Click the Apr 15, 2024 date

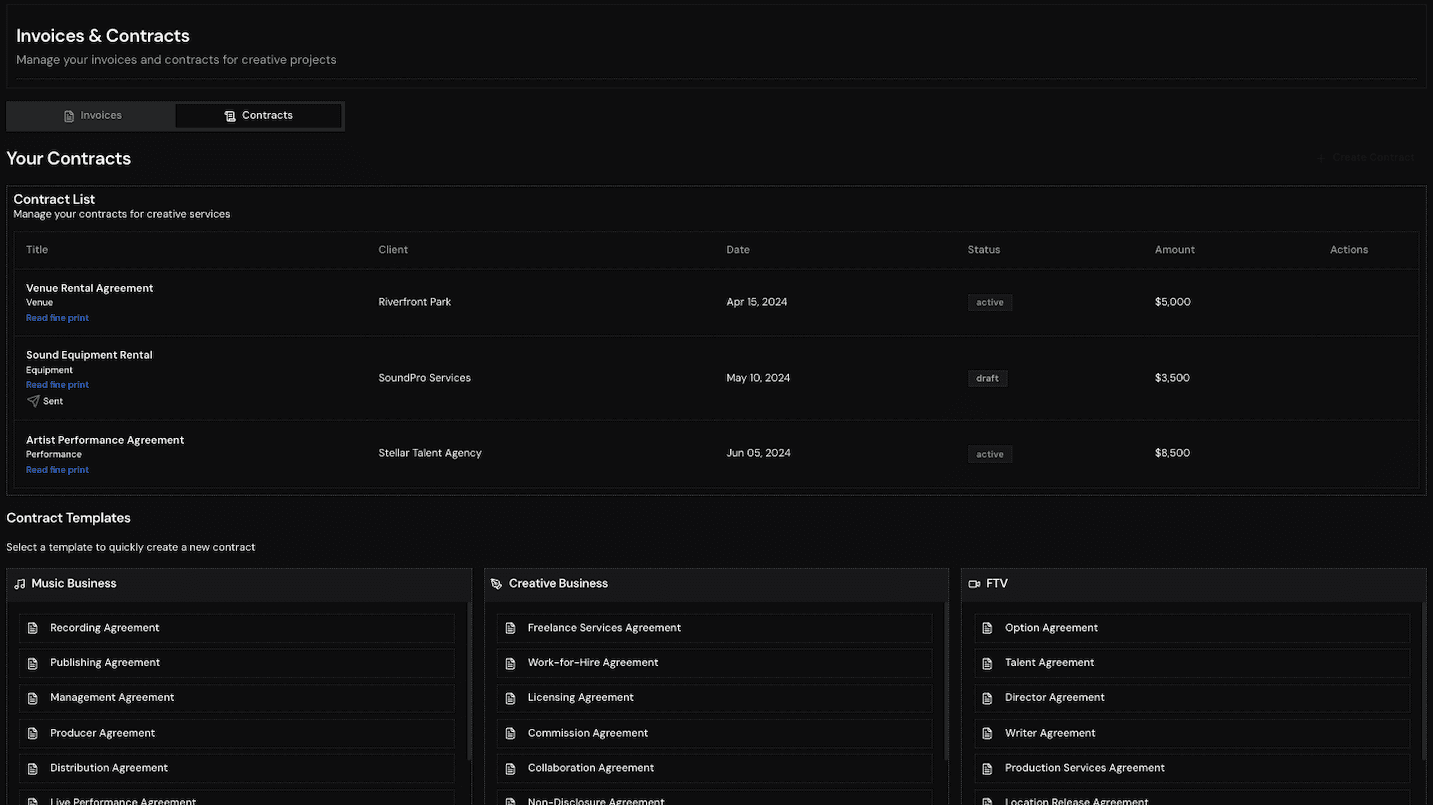point(756,302)
